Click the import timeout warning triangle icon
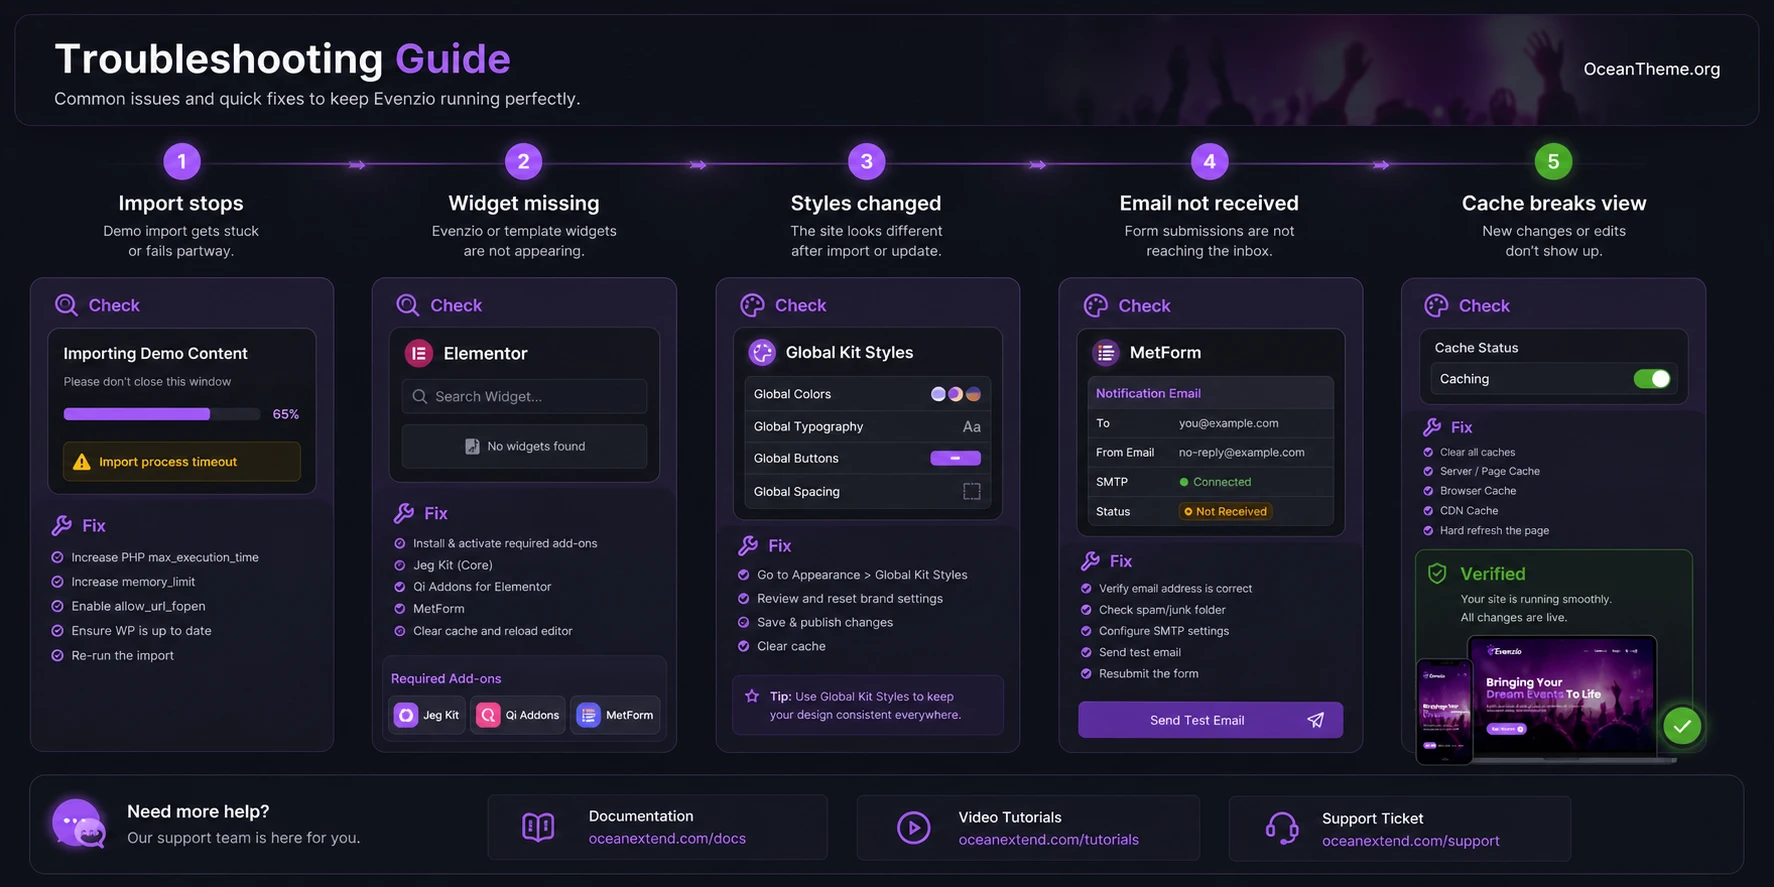Screen dimensions: 1774x887 (82, 462)
